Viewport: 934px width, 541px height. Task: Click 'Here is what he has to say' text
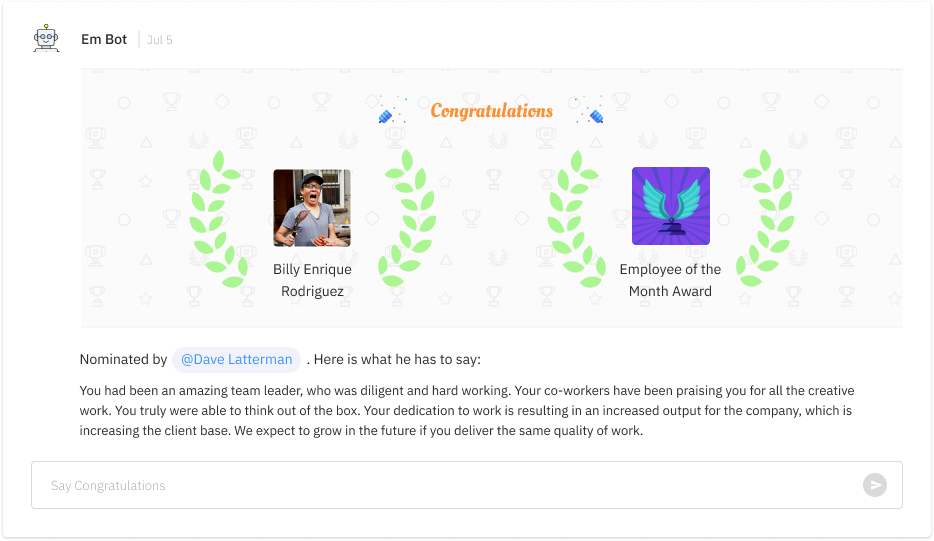click(x=397, y=360)
